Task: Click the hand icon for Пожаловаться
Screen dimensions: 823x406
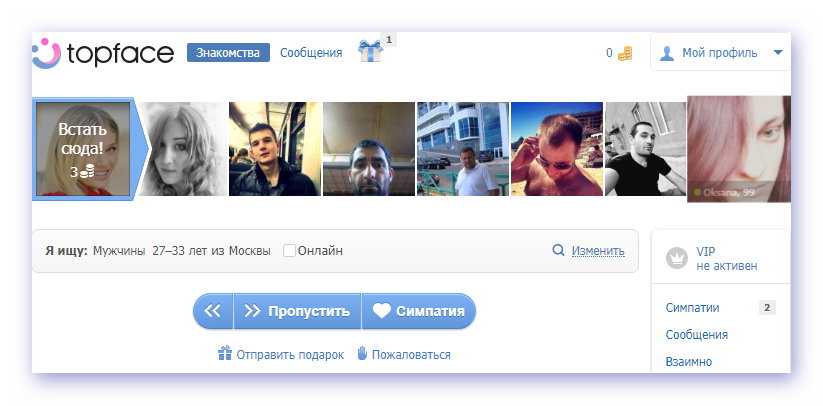Action: click(363, 354)
